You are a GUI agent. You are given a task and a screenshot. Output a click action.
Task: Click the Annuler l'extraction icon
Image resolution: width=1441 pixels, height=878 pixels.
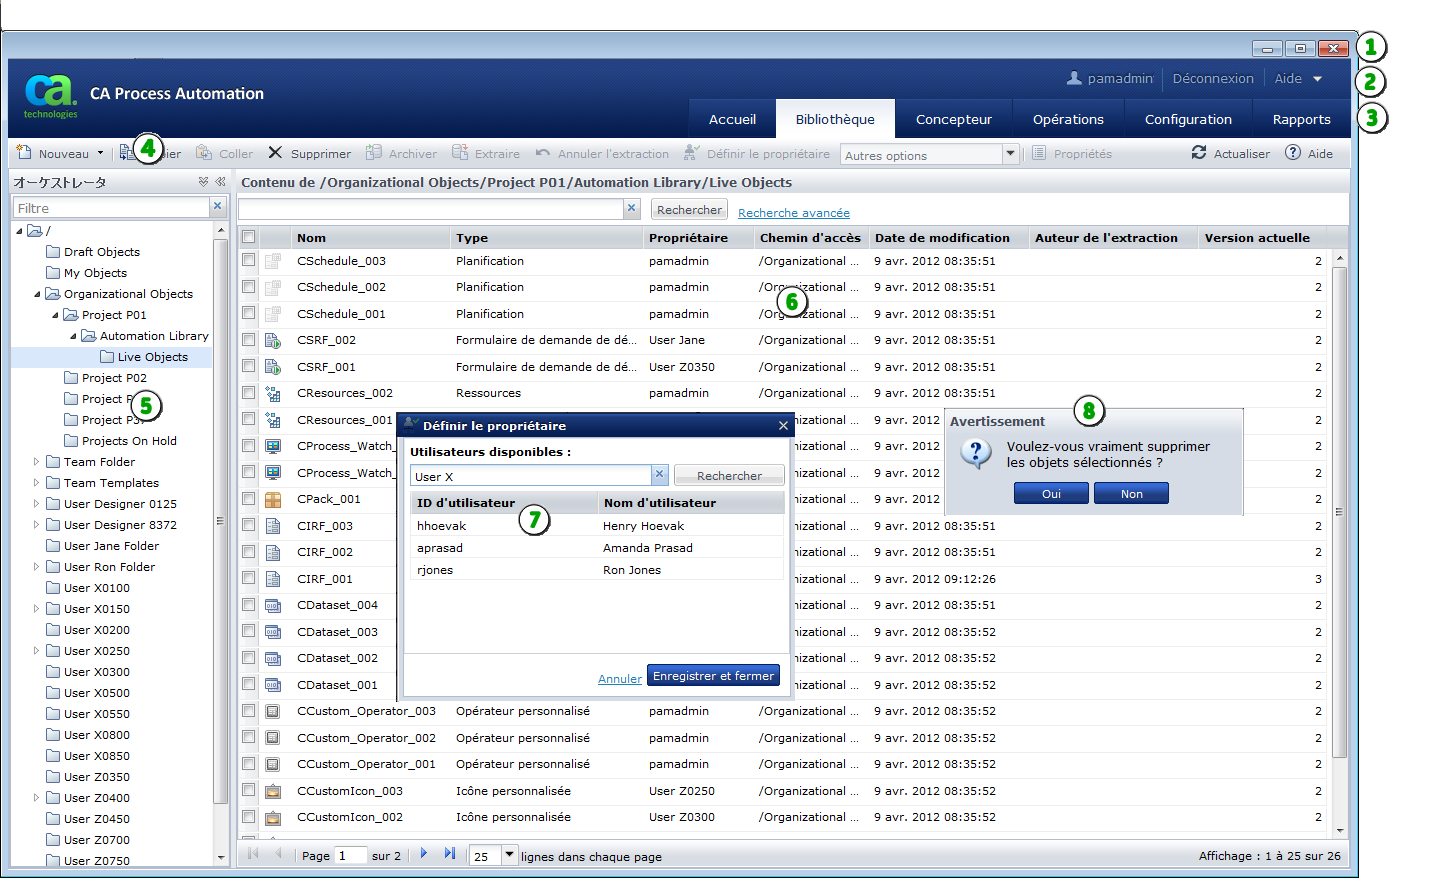point(545,153)
